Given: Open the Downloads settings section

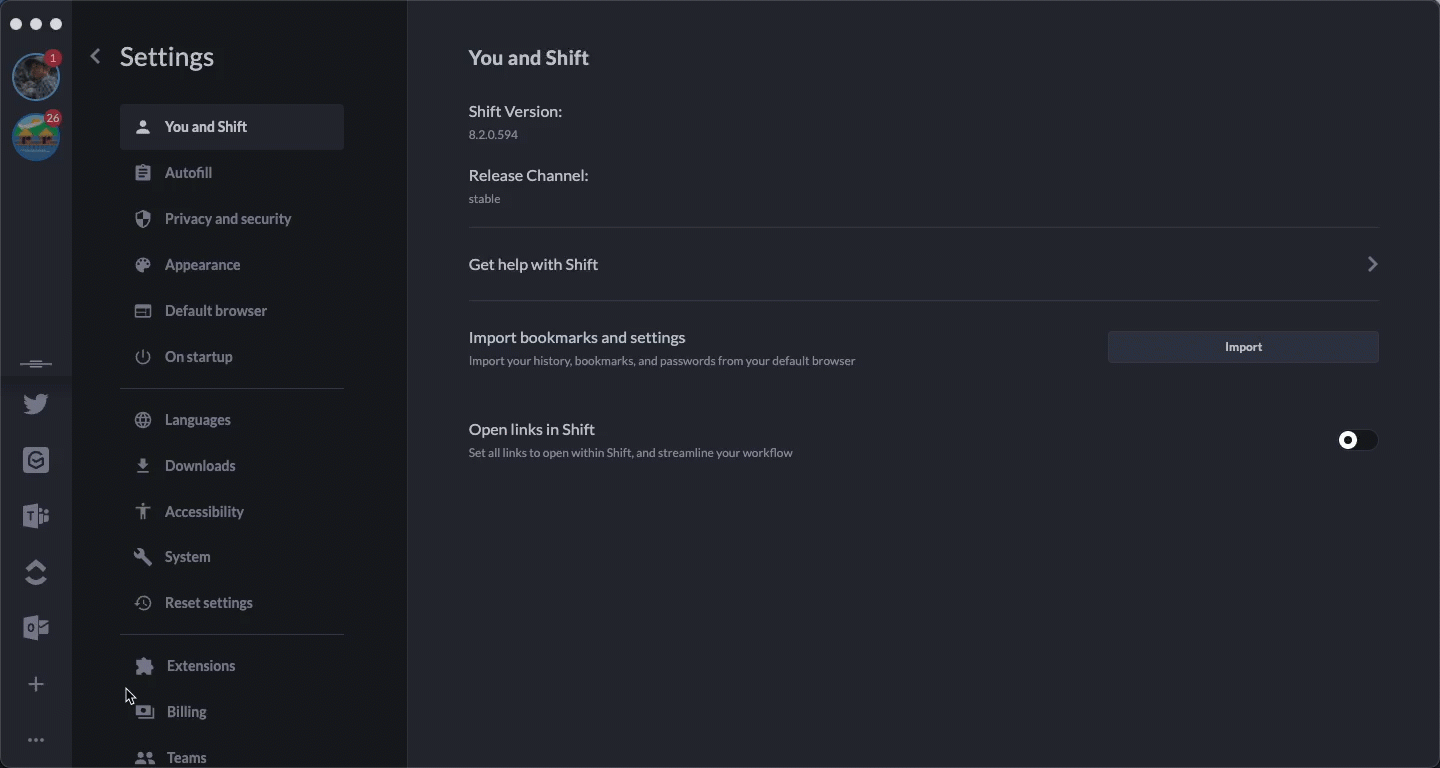Looking at the screenshot, I should coord(200,466).
